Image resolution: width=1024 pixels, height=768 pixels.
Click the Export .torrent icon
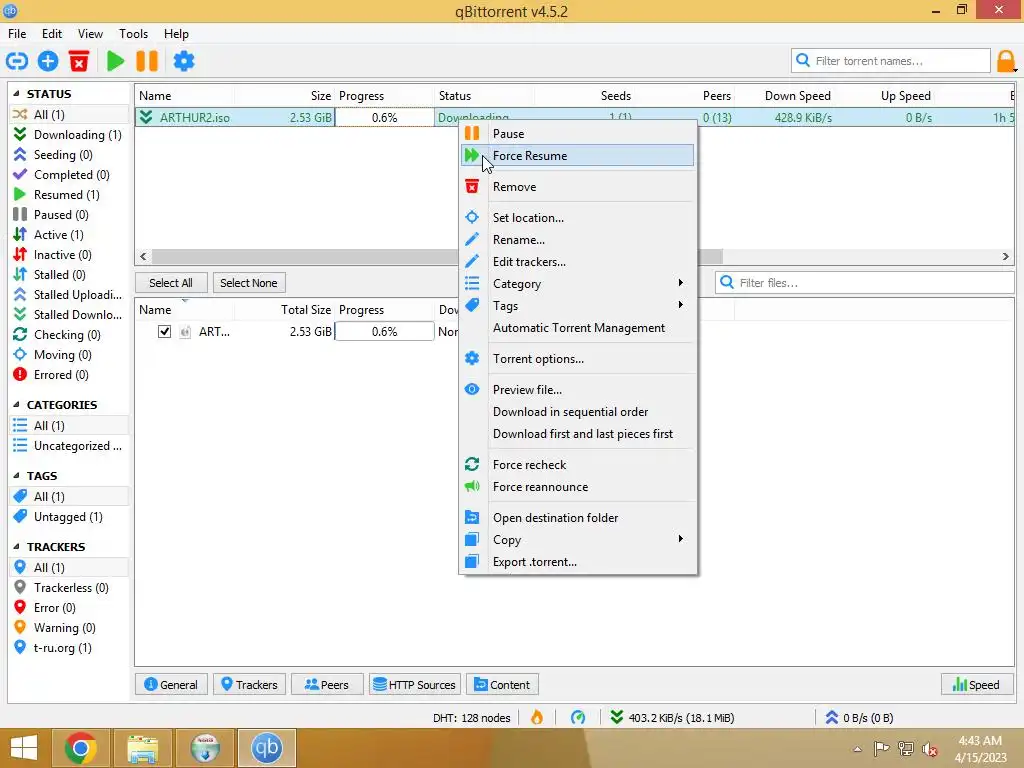(x=472, y=562)
